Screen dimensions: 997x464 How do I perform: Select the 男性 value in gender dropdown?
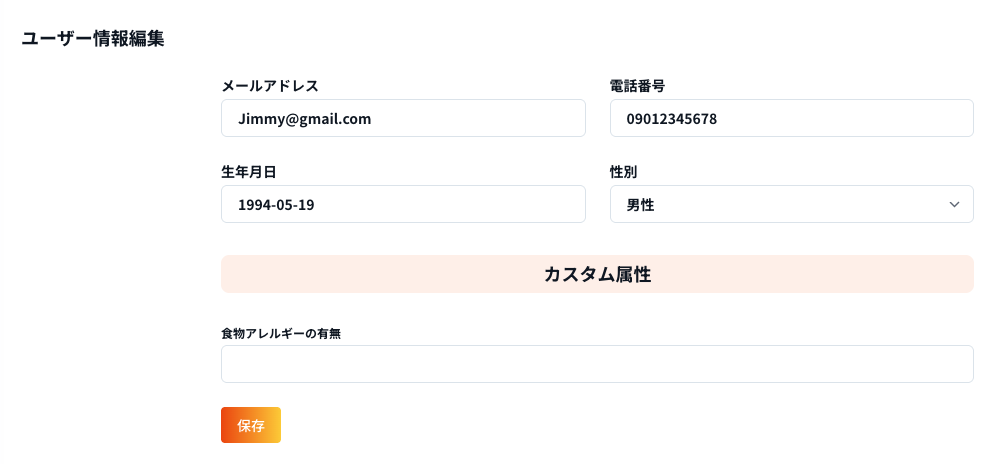[641, 204]
